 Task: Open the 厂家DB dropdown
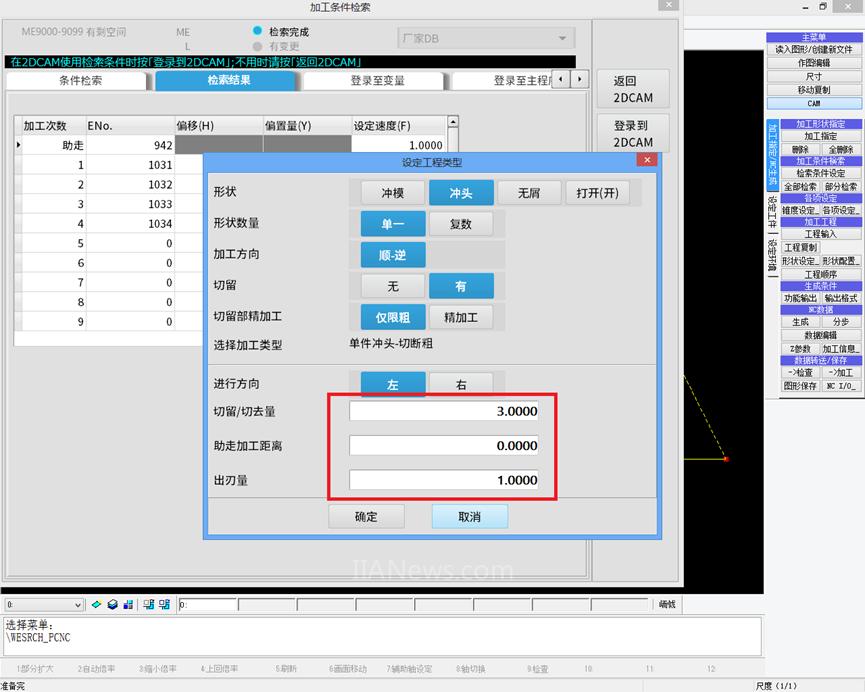(x=486, y=39)
